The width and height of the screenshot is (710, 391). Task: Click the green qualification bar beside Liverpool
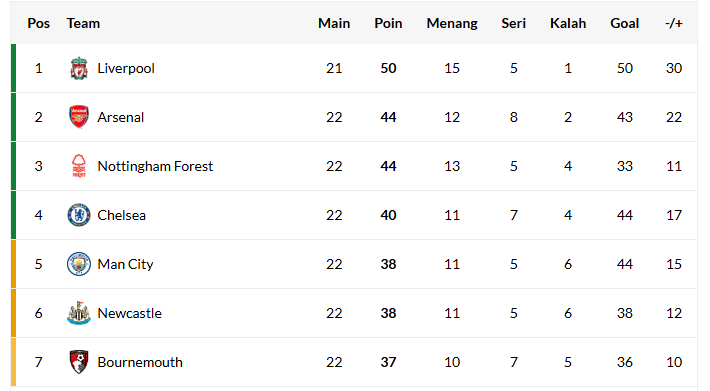click(x=14, y=68)
